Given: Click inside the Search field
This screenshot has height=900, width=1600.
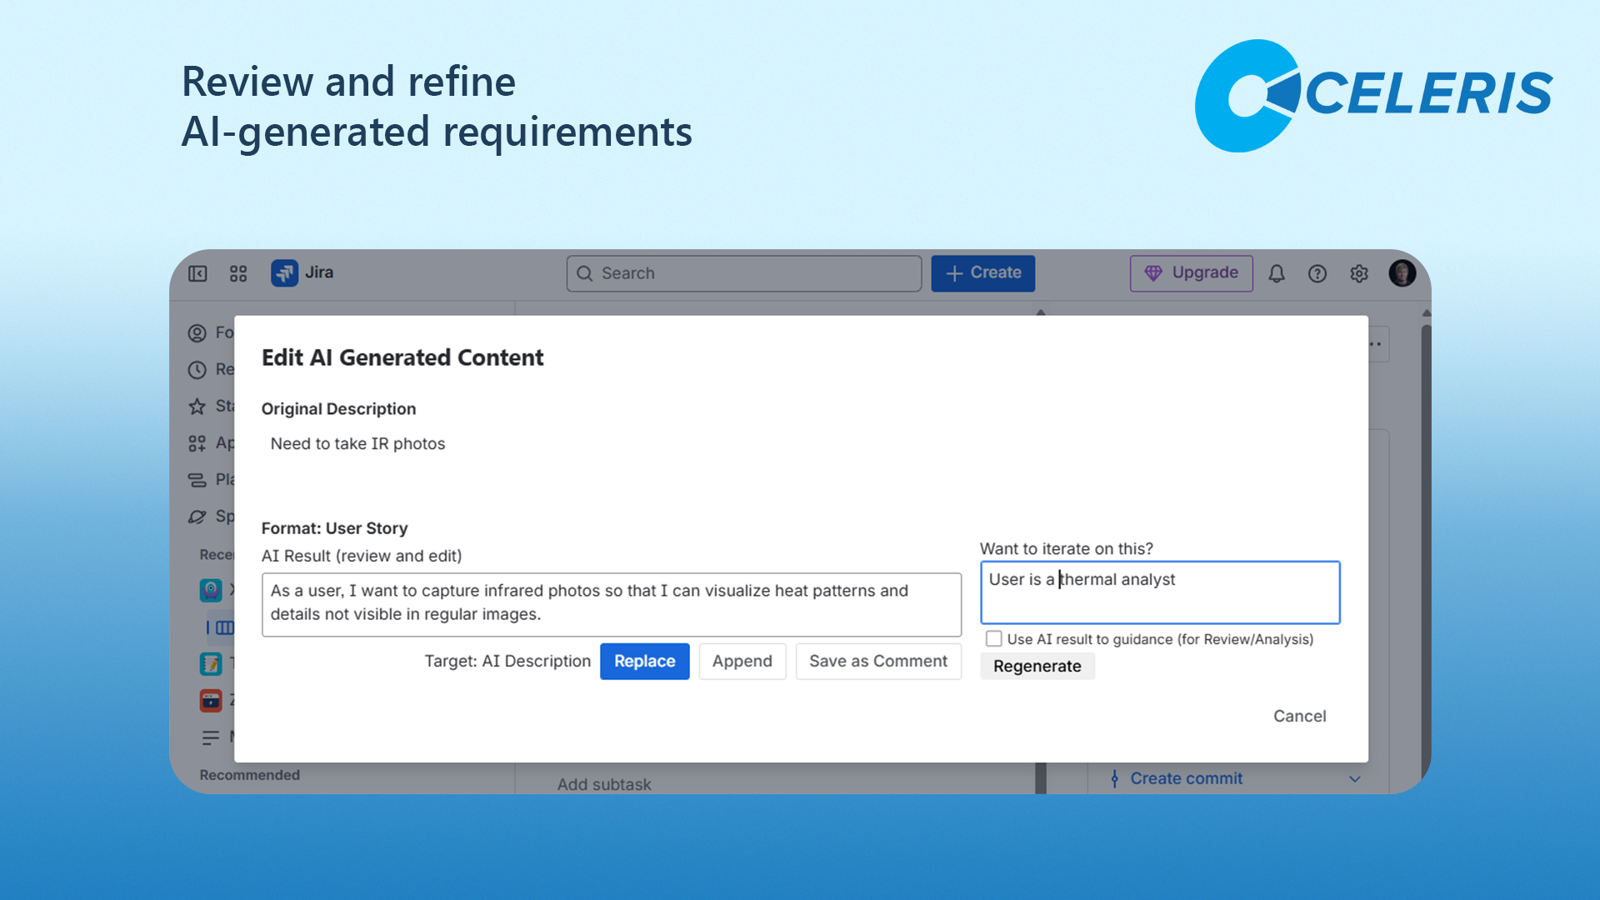Looking at the screenshot, I should point(744,273).
